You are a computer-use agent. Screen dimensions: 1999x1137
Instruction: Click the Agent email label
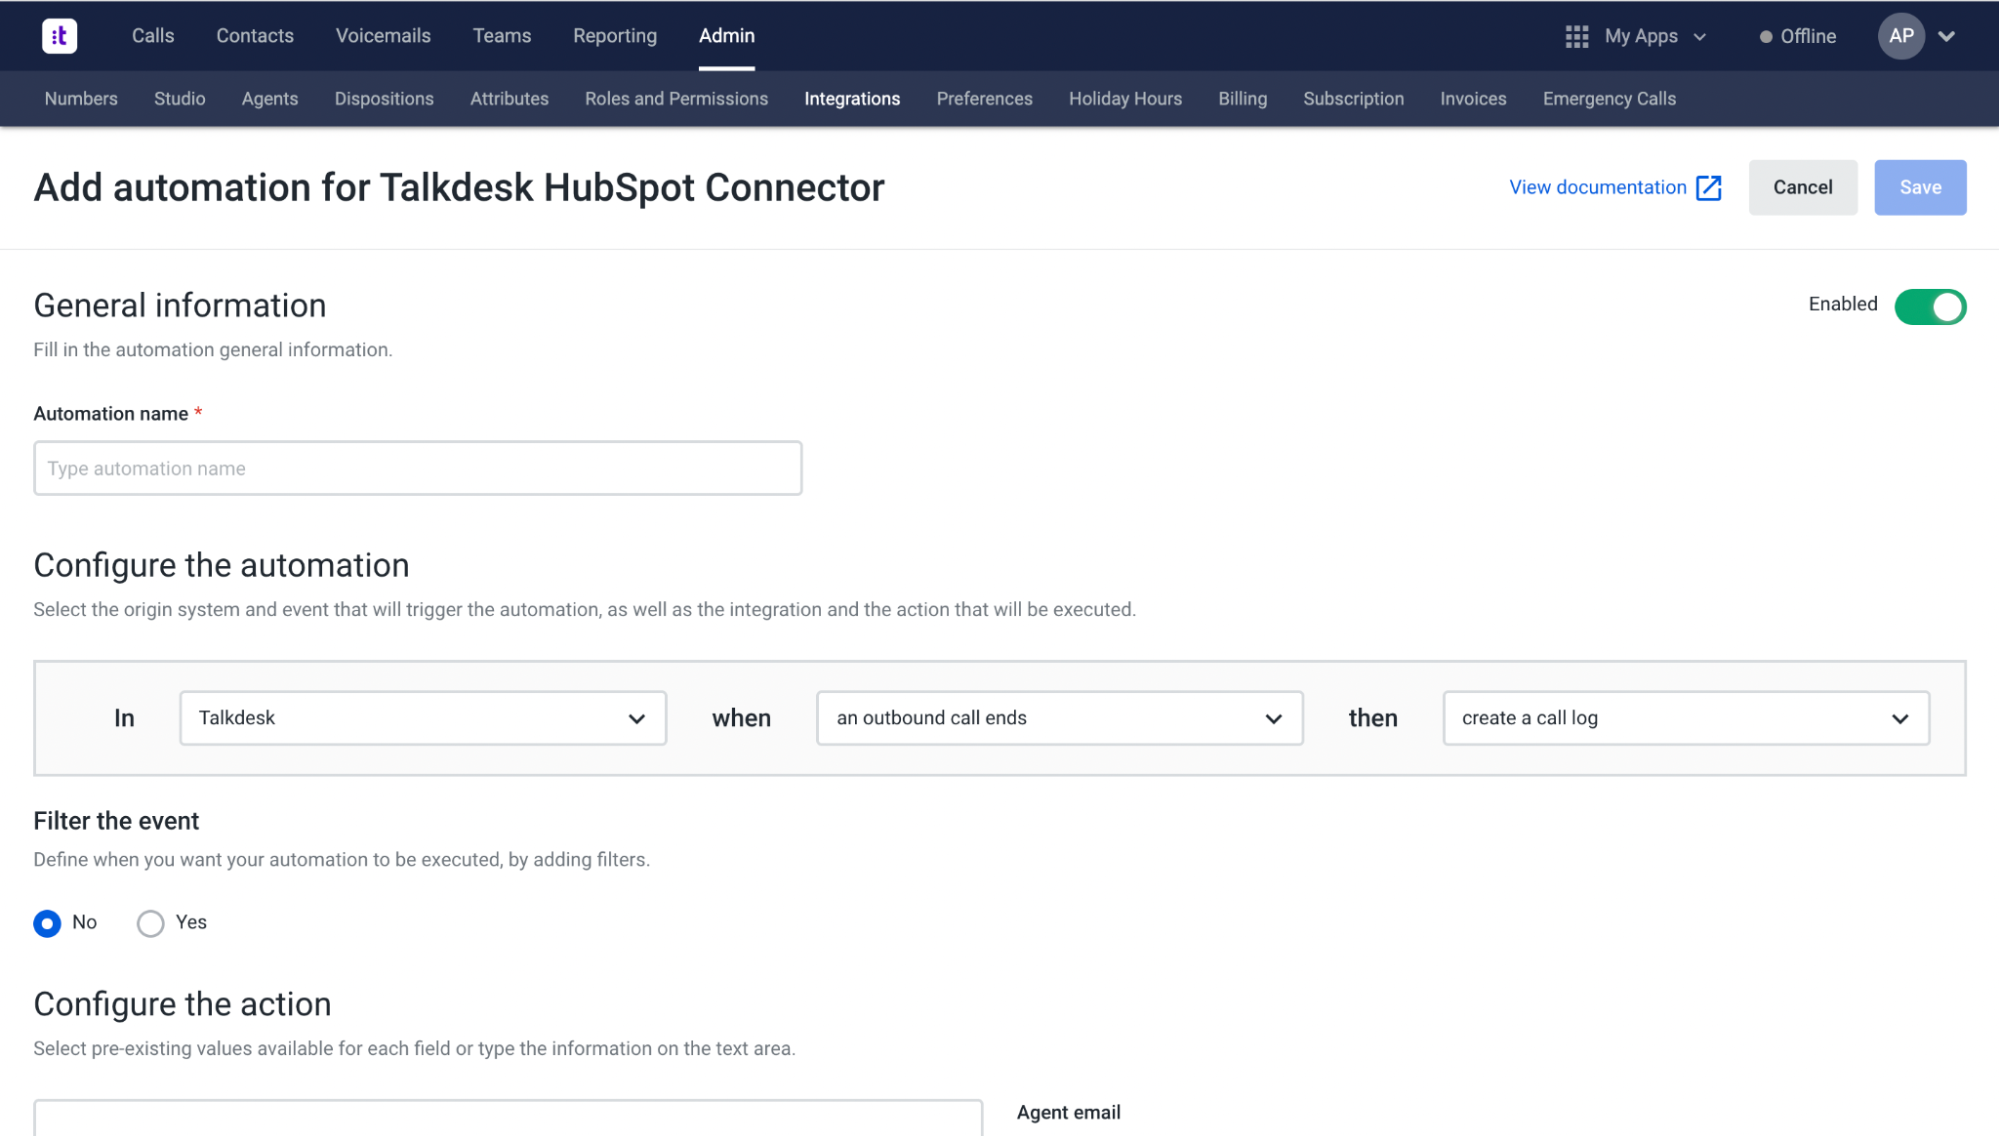pos(1068,1113)
